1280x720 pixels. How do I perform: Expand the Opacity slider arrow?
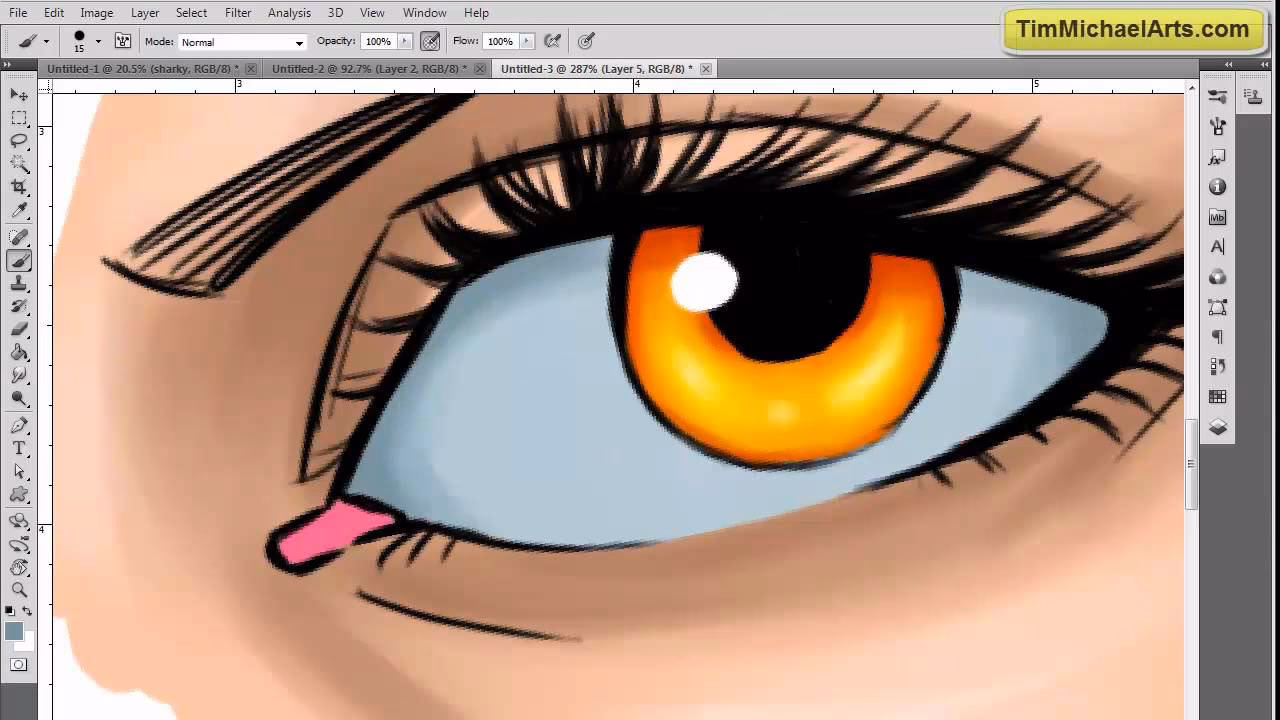click(405, 41)
